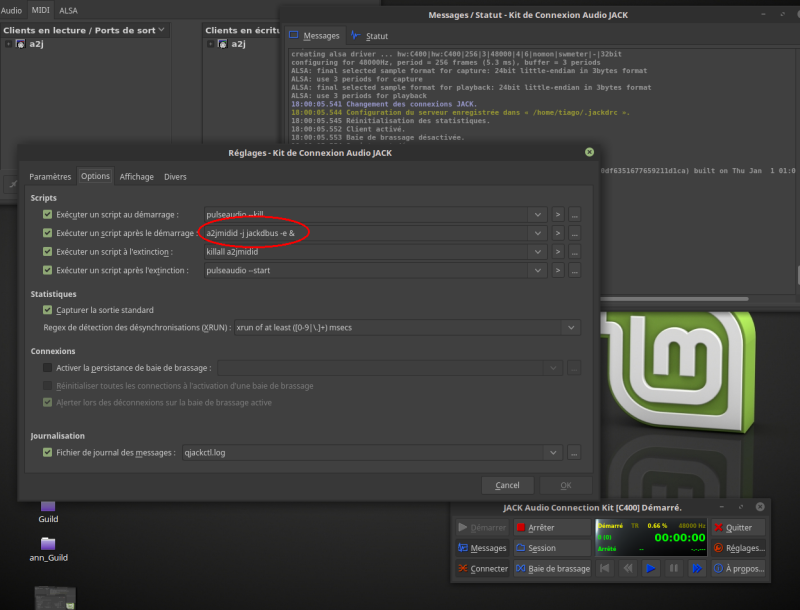This screenshot has width=800, height=610.
Task: Click > meta button for post-startup script
Action: 558,233
